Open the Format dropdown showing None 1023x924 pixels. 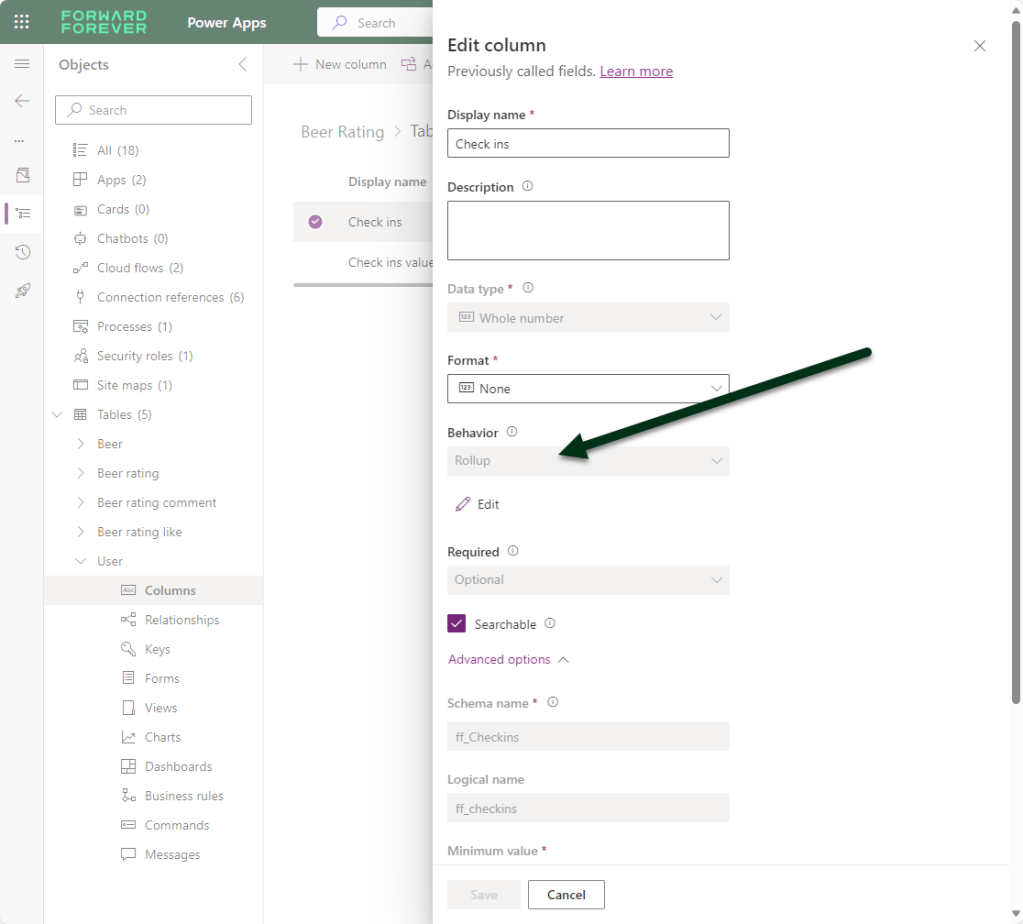pyautogui.click(x=588, y=389)
